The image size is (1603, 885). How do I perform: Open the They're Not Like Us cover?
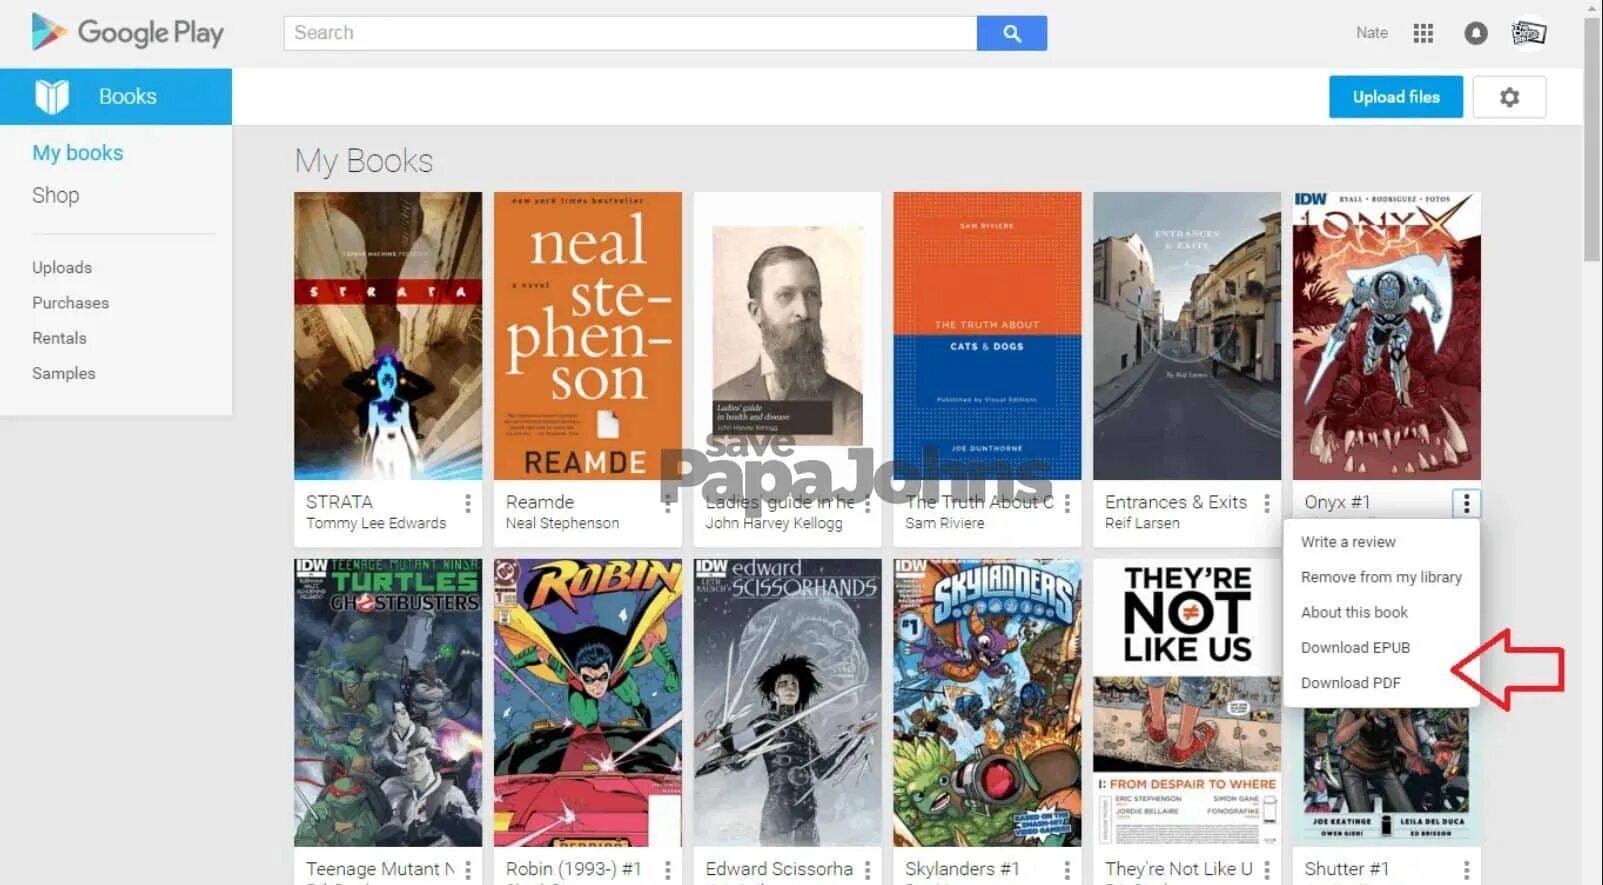[x=1187, y=703]
